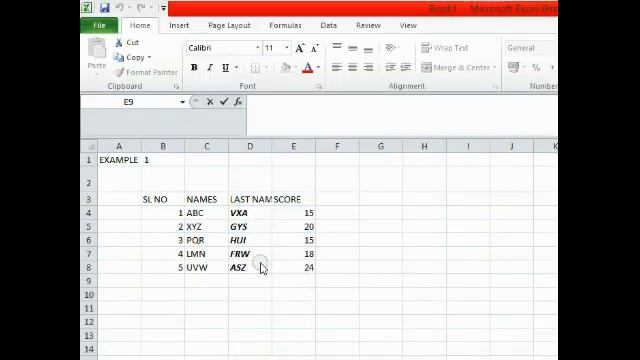
Task: Select column F header
Action: pyautogui.click(x=337, y=146)
